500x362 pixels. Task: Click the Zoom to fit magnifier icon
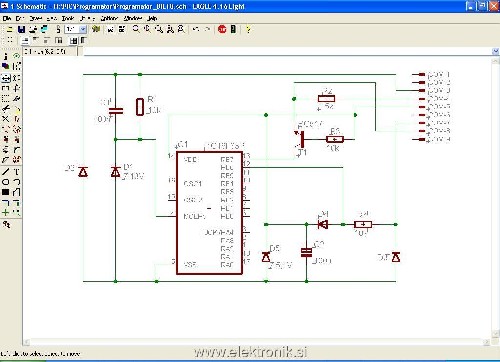pos(136,29)
